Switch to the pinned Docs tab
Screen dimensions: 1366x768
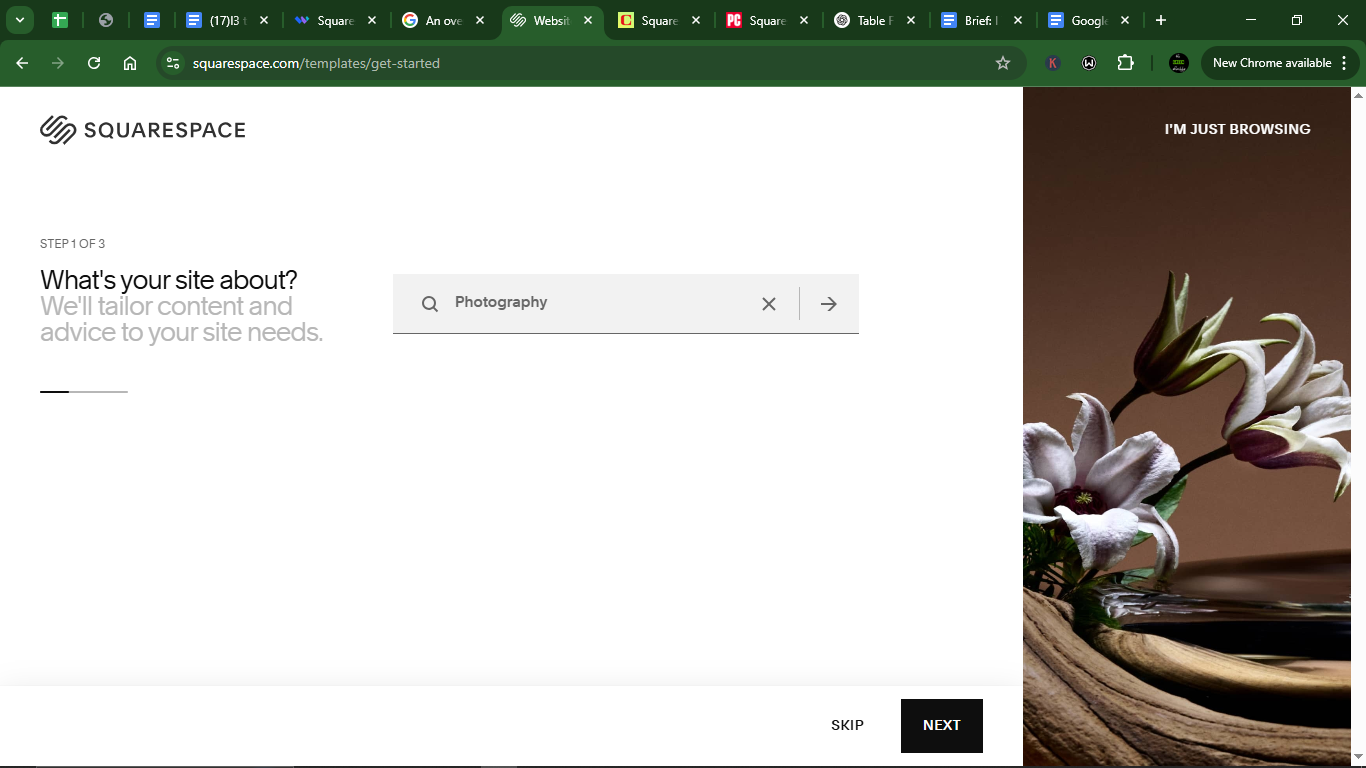(x=152, y=20)
